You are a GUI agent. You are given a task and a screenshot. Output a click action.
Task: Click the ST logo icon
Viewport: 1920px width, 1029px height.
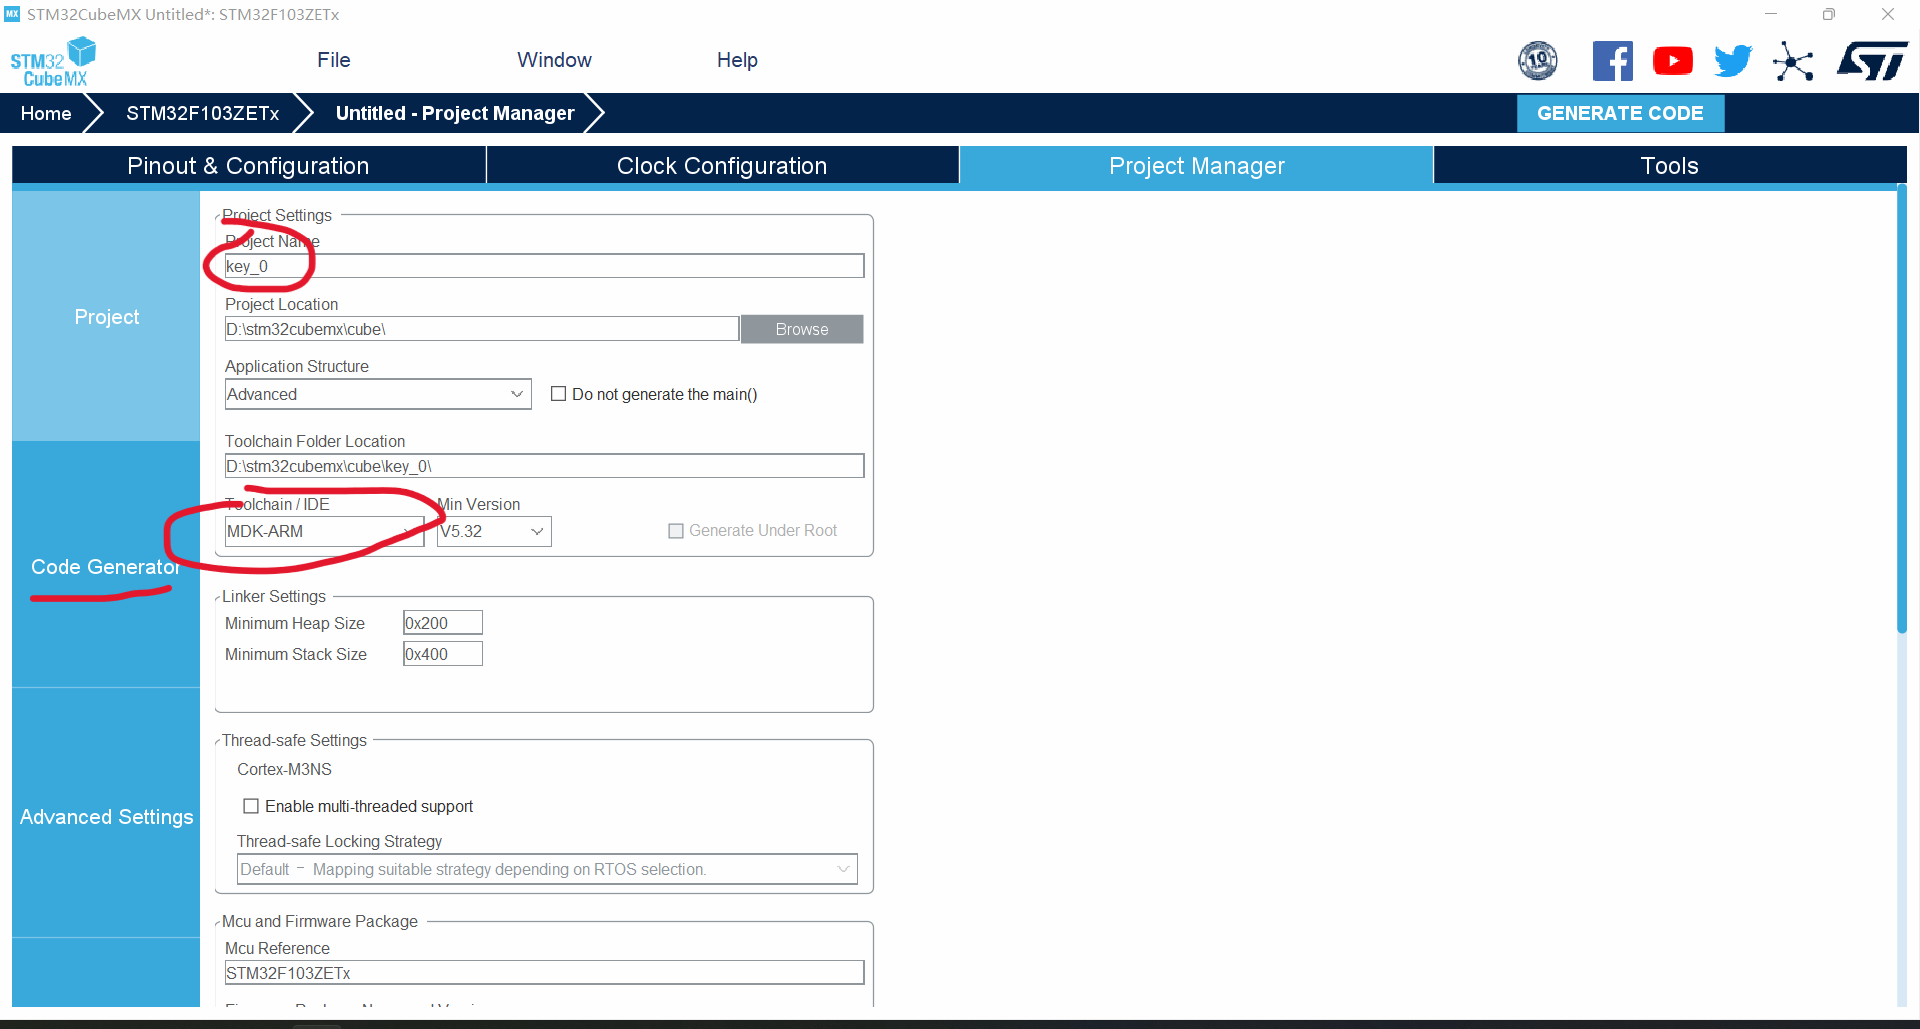coord(1872,61)
